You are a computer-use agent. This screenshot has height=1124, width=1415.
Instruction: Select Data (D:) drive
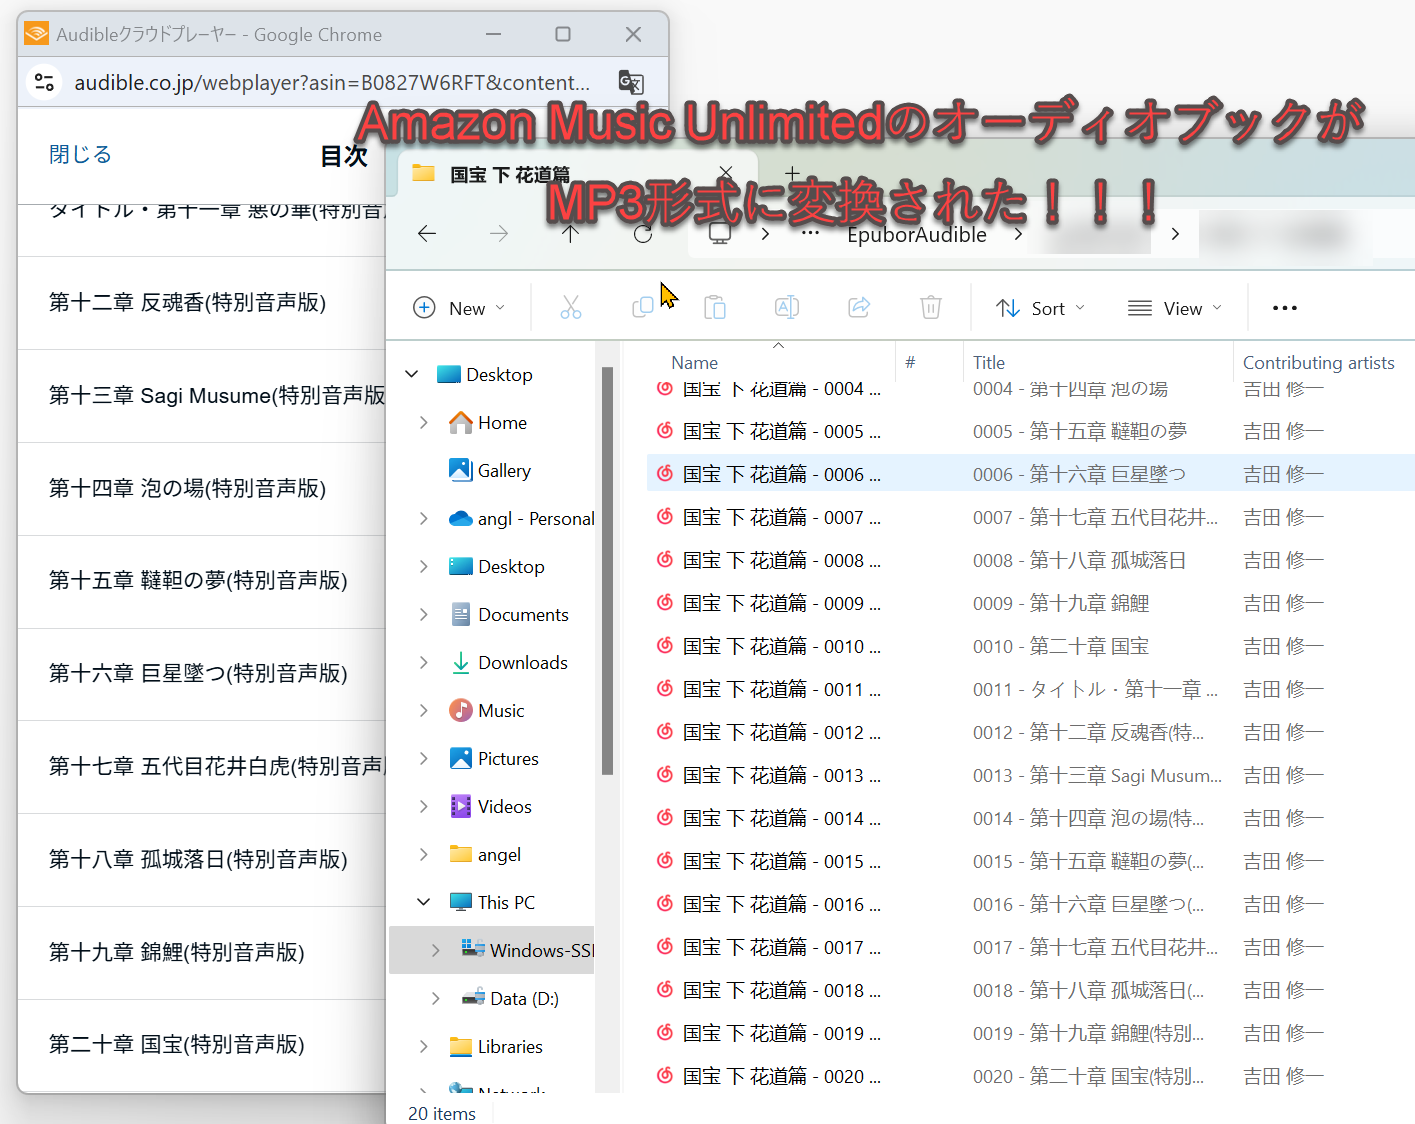(524, 999)
